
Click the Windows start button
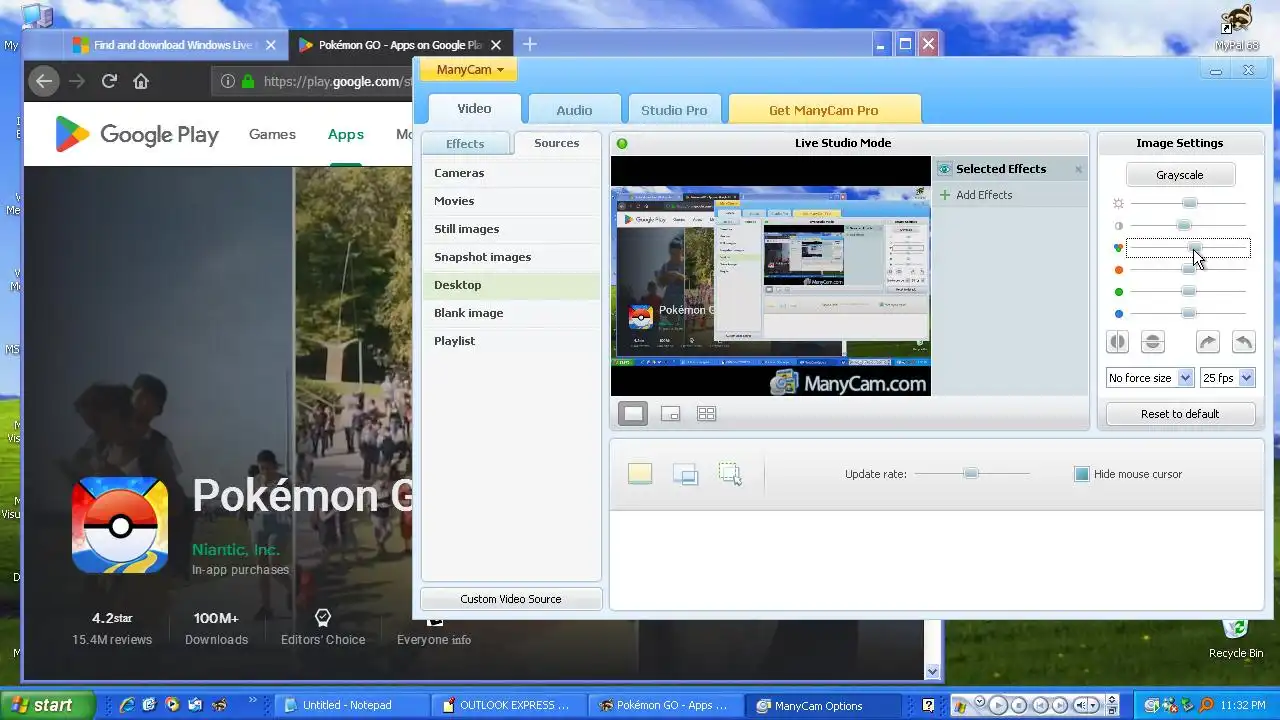pyautogui.click(x=47, y=705)
